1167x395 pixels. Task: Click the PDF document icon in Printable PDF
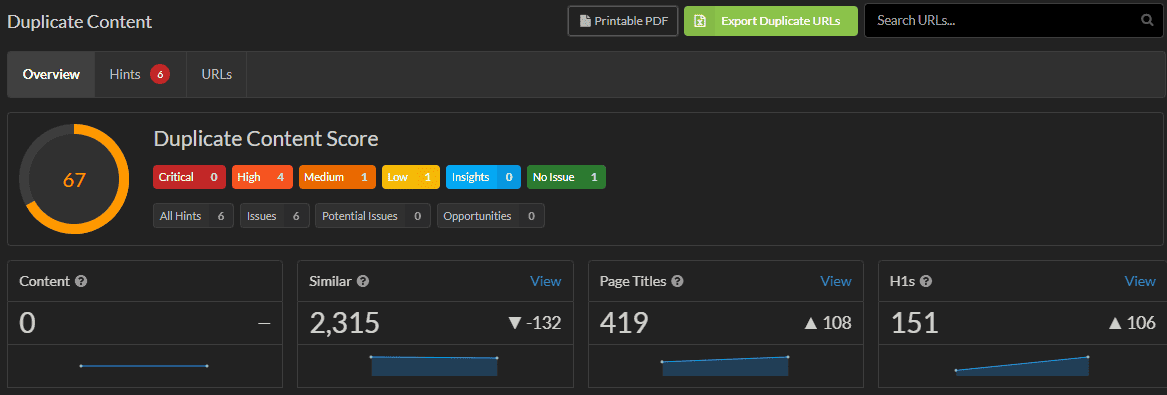pyautogui.click(x=585, y=21)
